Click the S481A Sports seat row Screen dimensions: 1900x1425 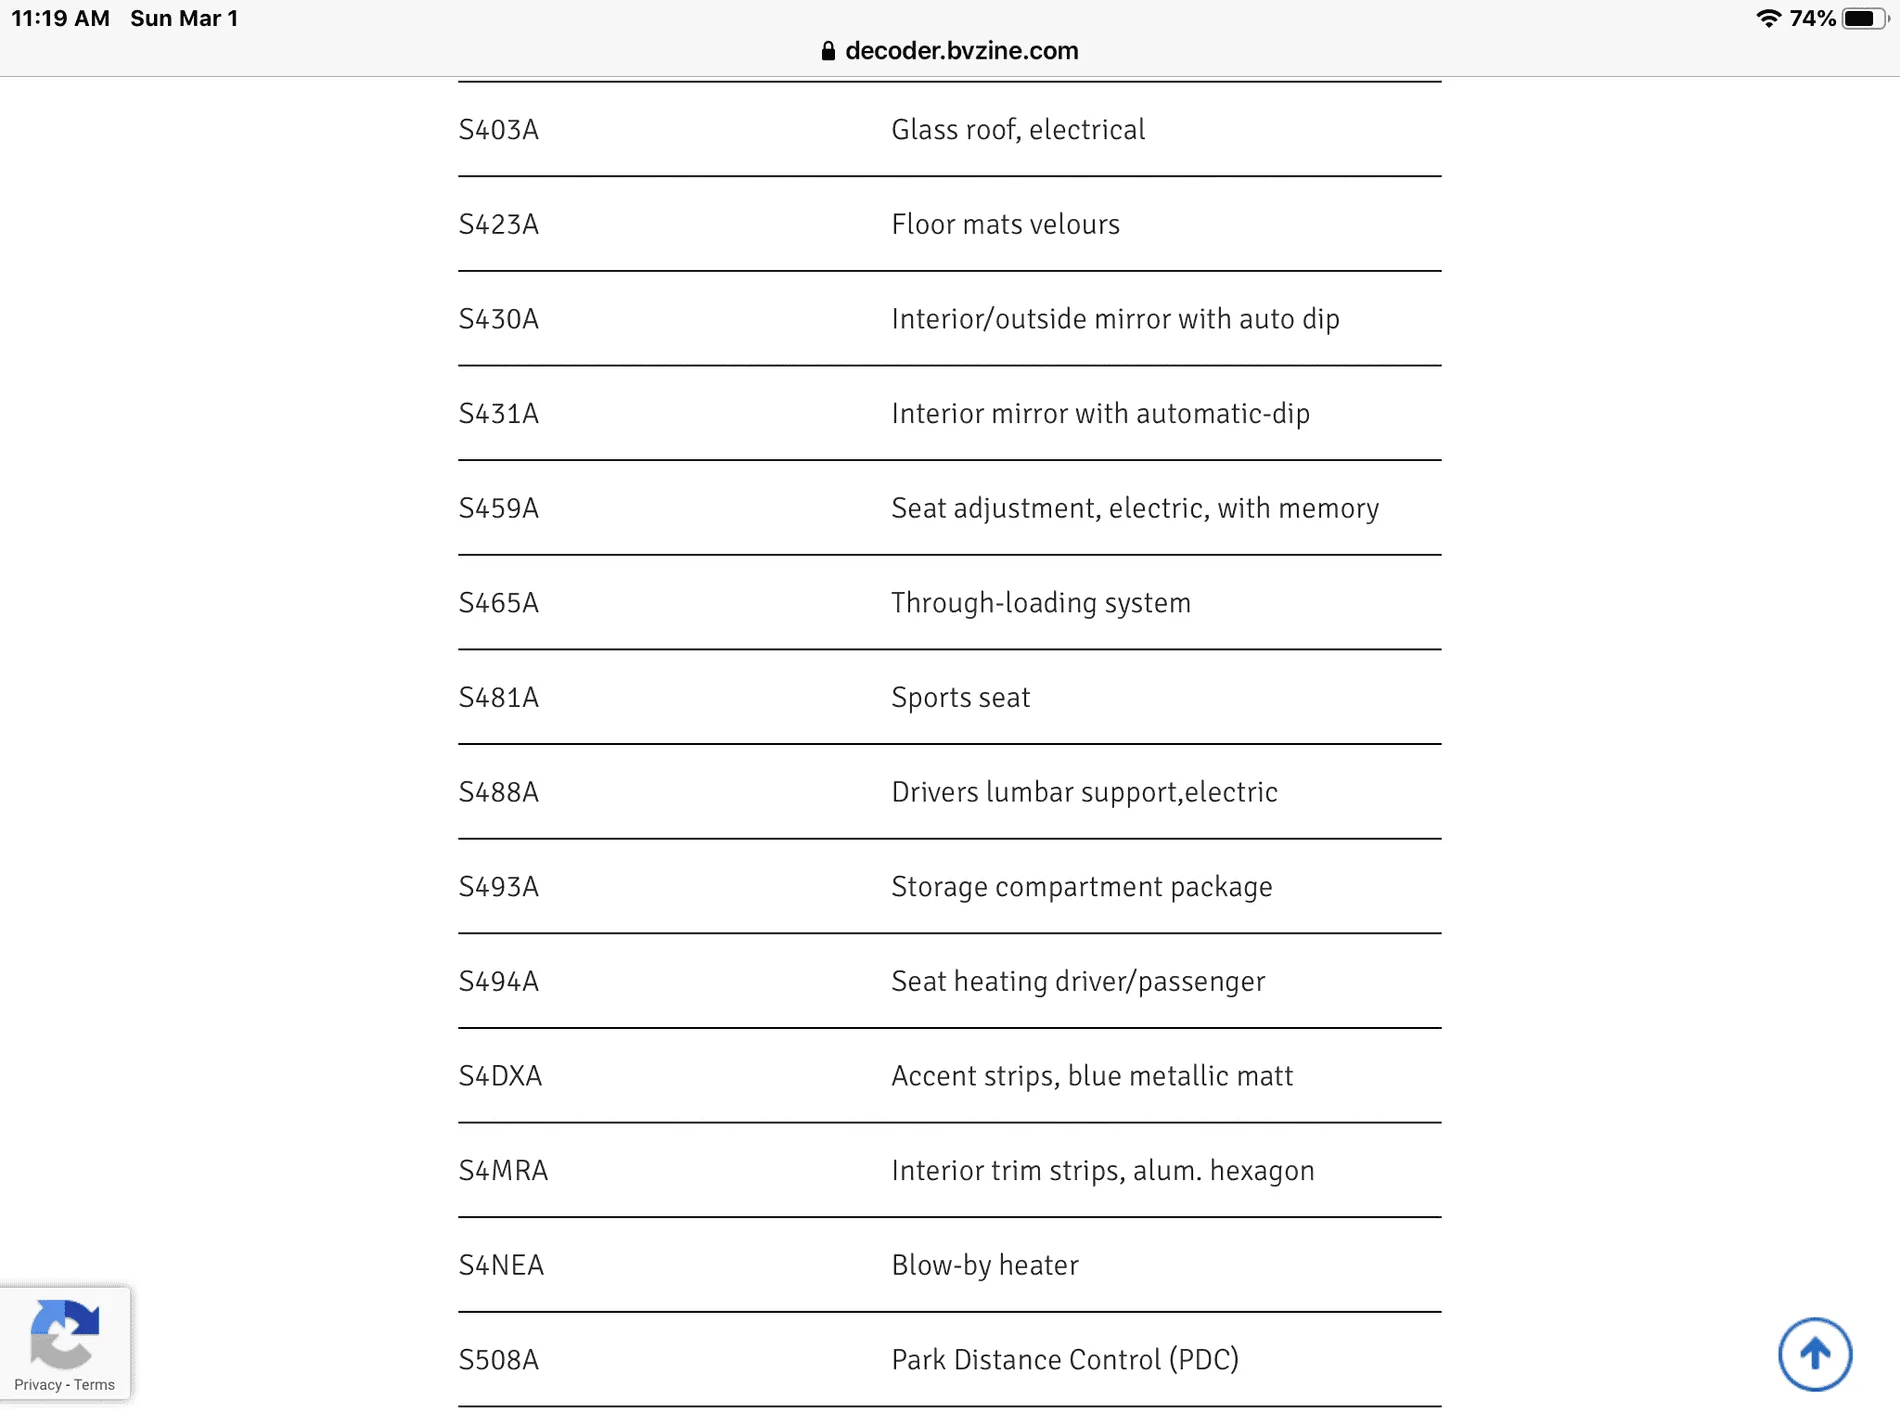tap(950, 697)
